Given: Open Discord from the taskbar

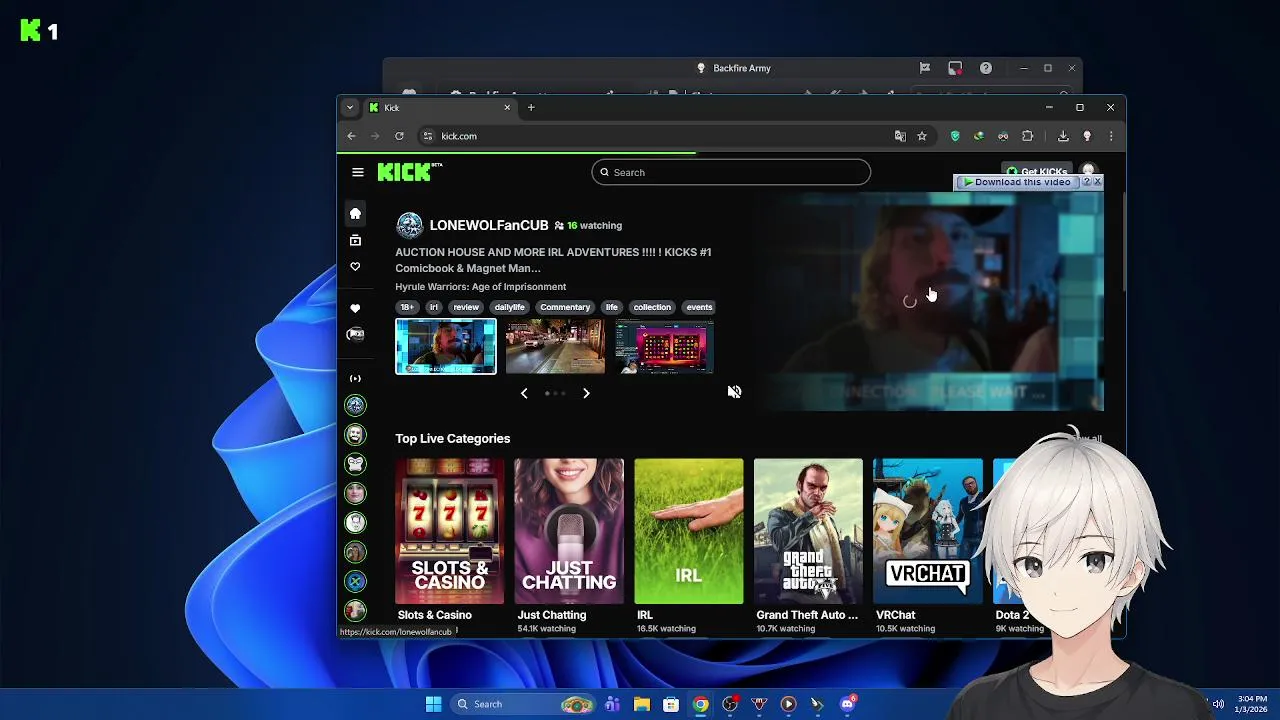Looking at the screenshot, I should click(848, 704).
